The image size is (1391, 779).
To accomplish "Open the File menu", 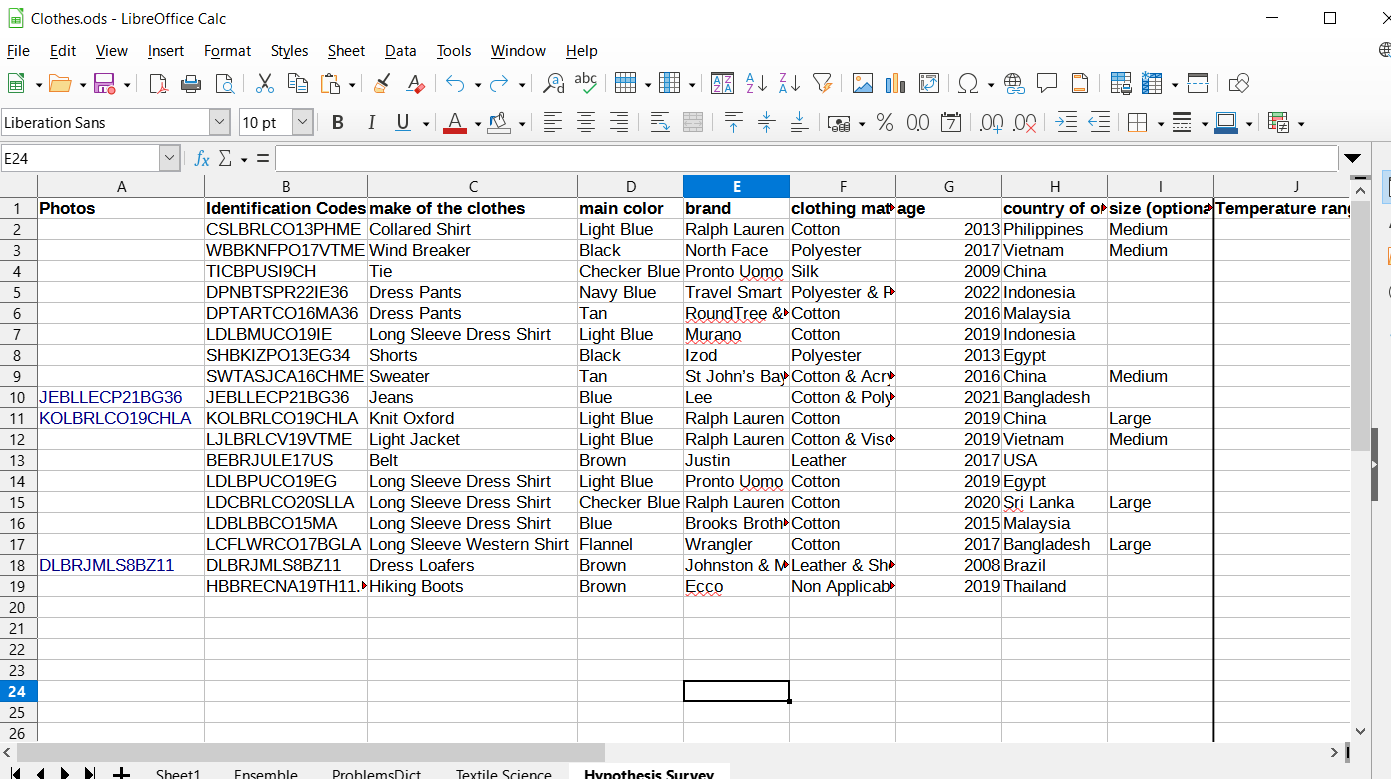I will point(18,51).
